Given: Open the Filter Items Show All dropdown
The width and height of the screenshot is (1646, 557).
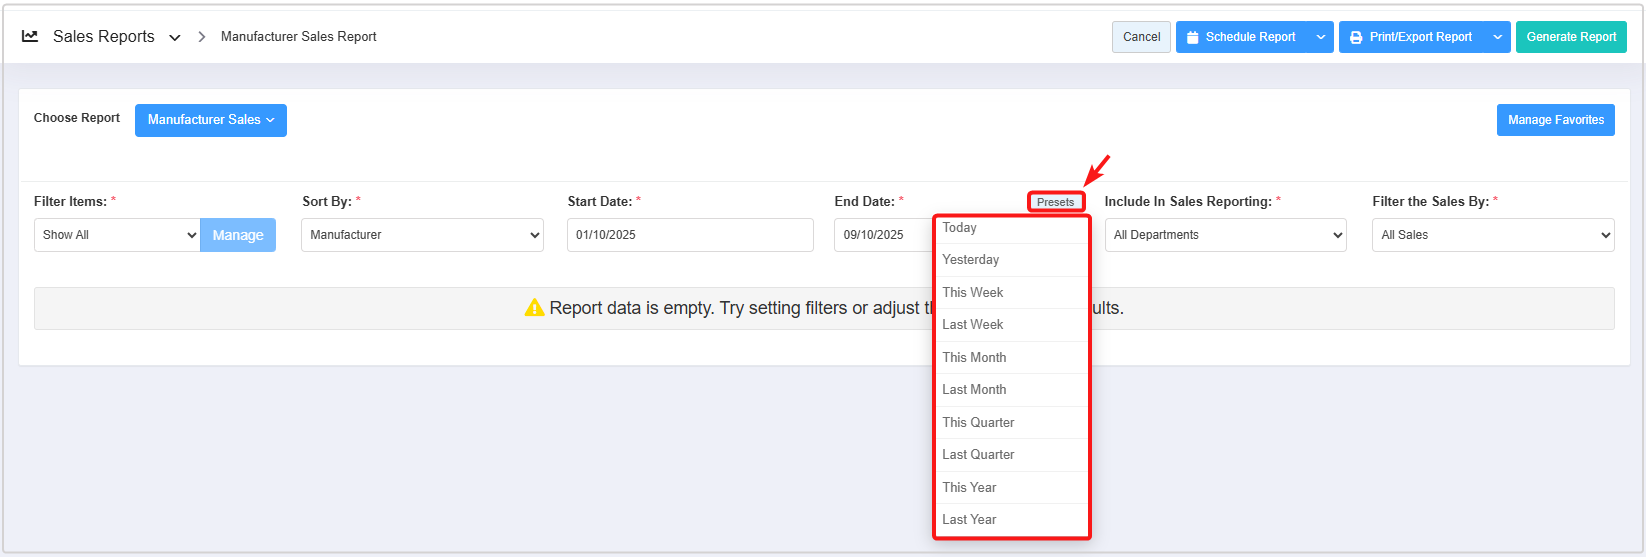Looking at the screenshot, I should 118,235.
